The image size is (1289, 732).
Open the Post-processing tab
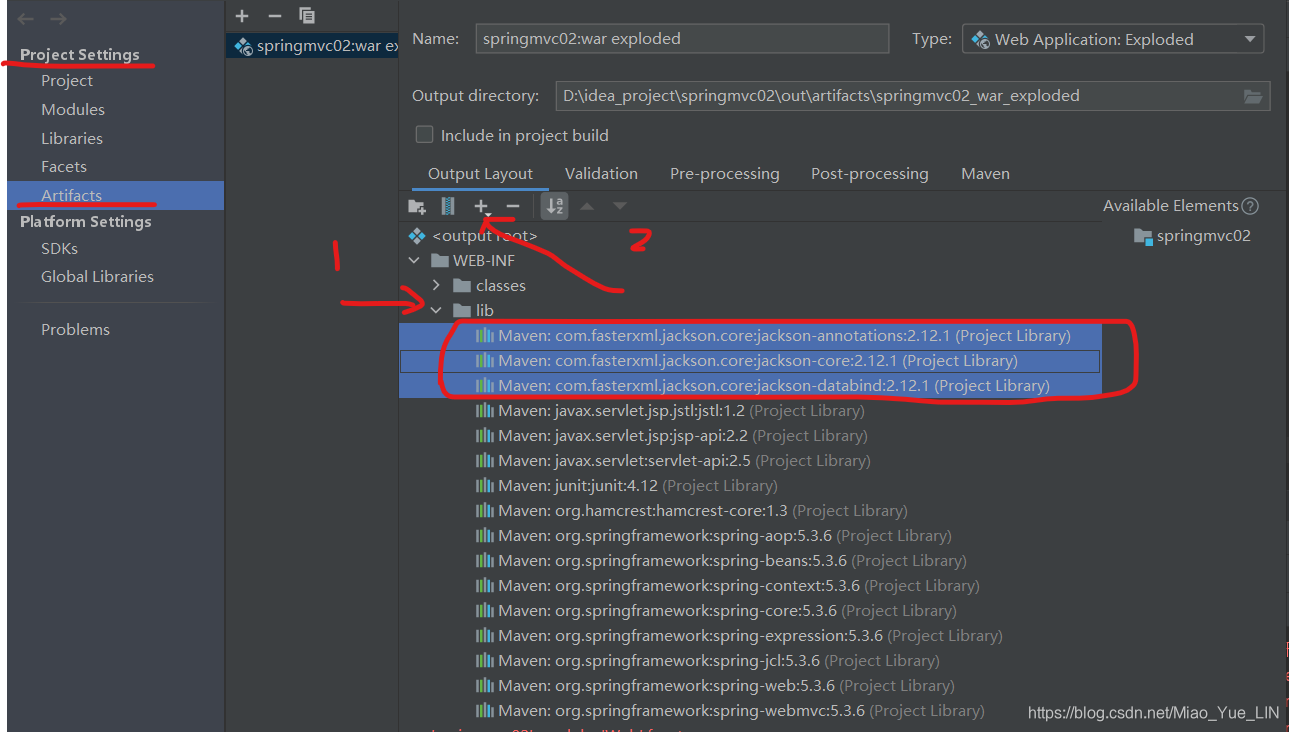click(x=868, y=173)
